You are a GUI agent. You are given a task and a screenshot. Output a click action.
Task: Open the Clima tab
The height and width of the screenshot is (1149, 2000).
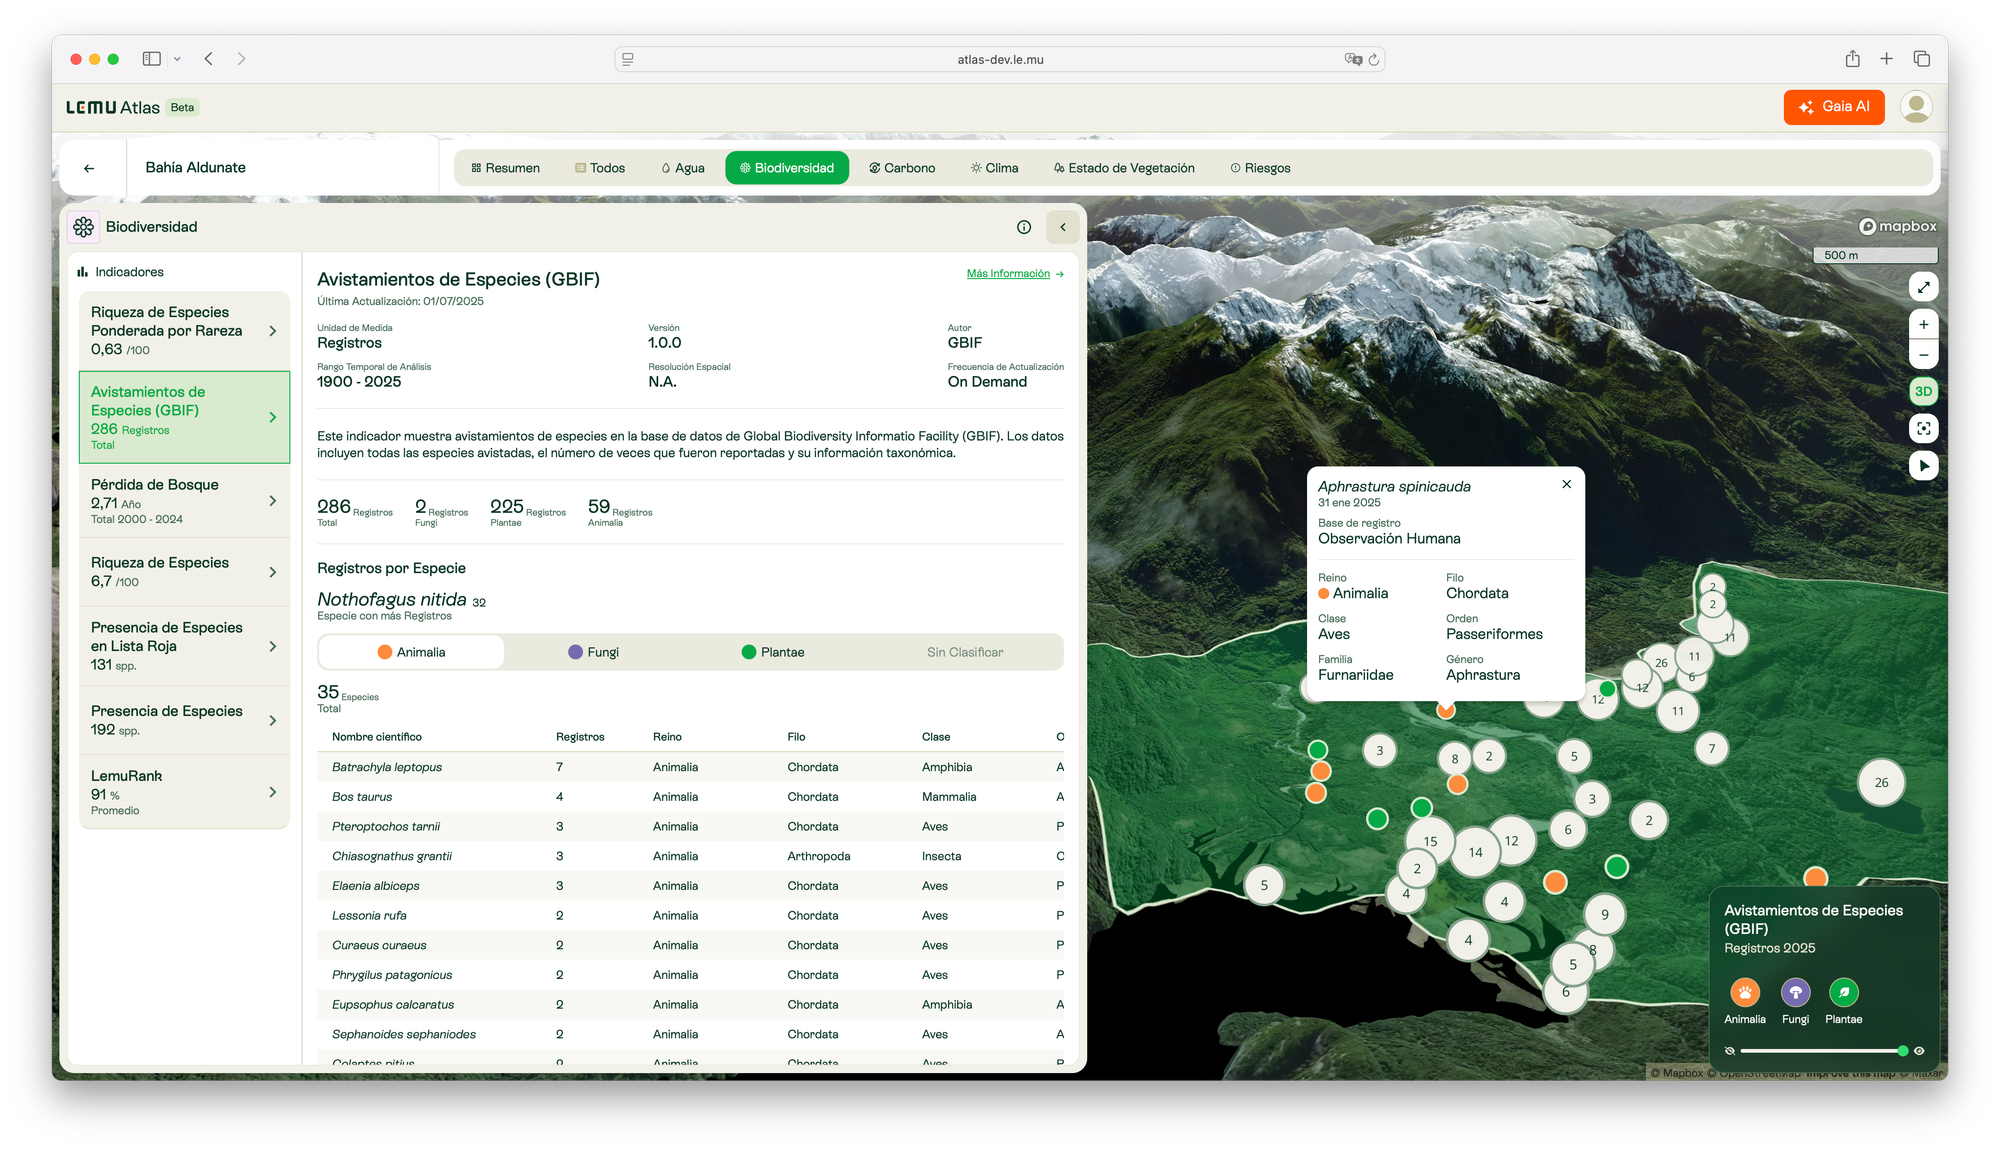coord(994,167)
